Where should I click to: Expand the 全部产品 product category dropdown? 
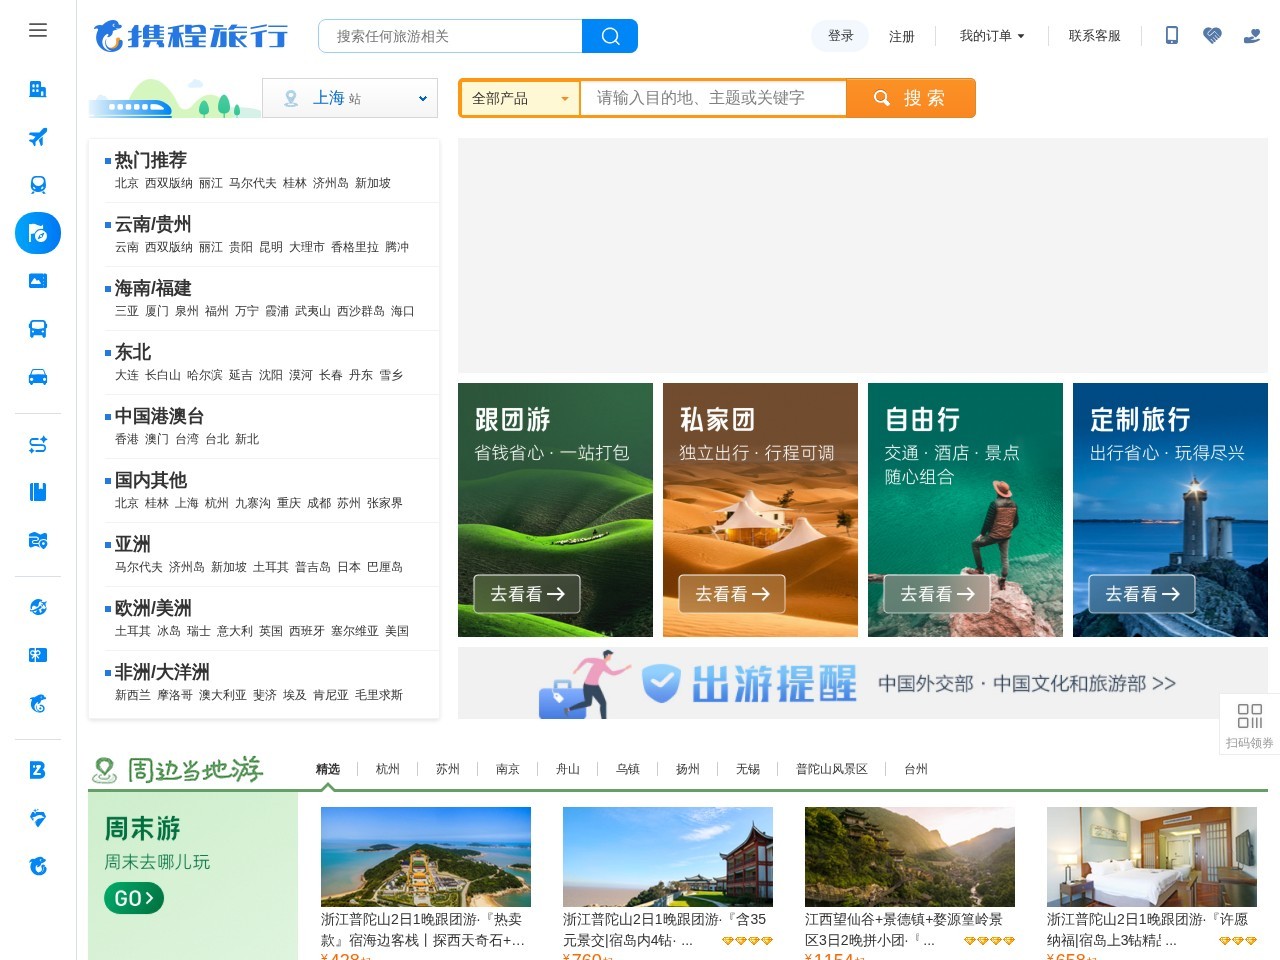(x=518, y=98)
